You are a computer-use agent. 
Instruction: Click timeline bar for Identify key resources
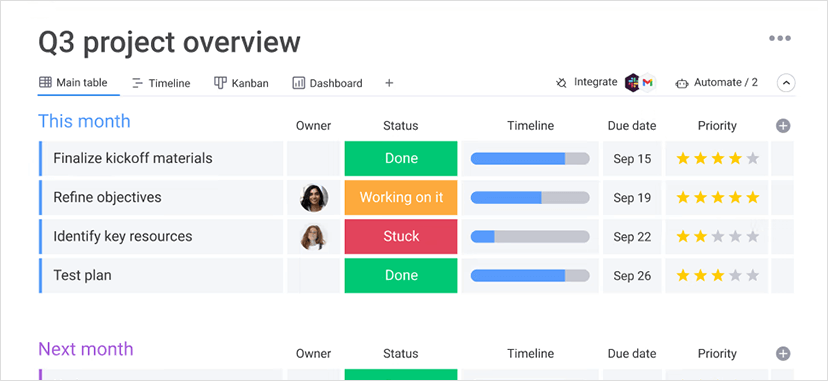click(530, 236)
